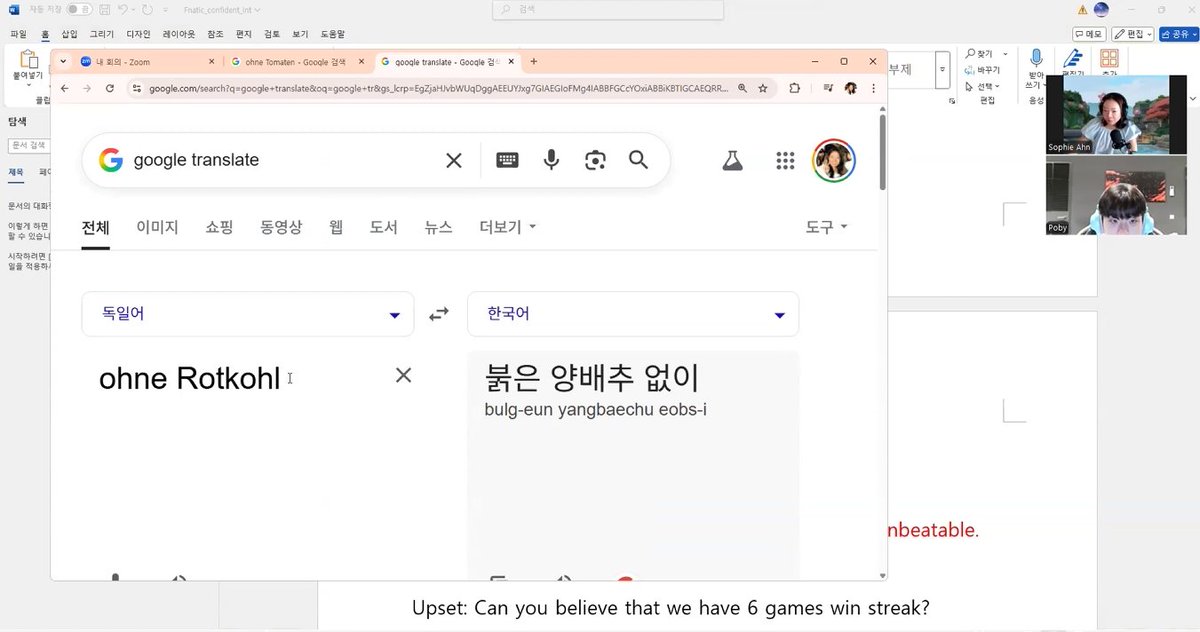Image resolution: width=1200 pixels, height=632 pixels.
Task: Open the Chrome three-dot menu
Action: [x=873, y=88]
